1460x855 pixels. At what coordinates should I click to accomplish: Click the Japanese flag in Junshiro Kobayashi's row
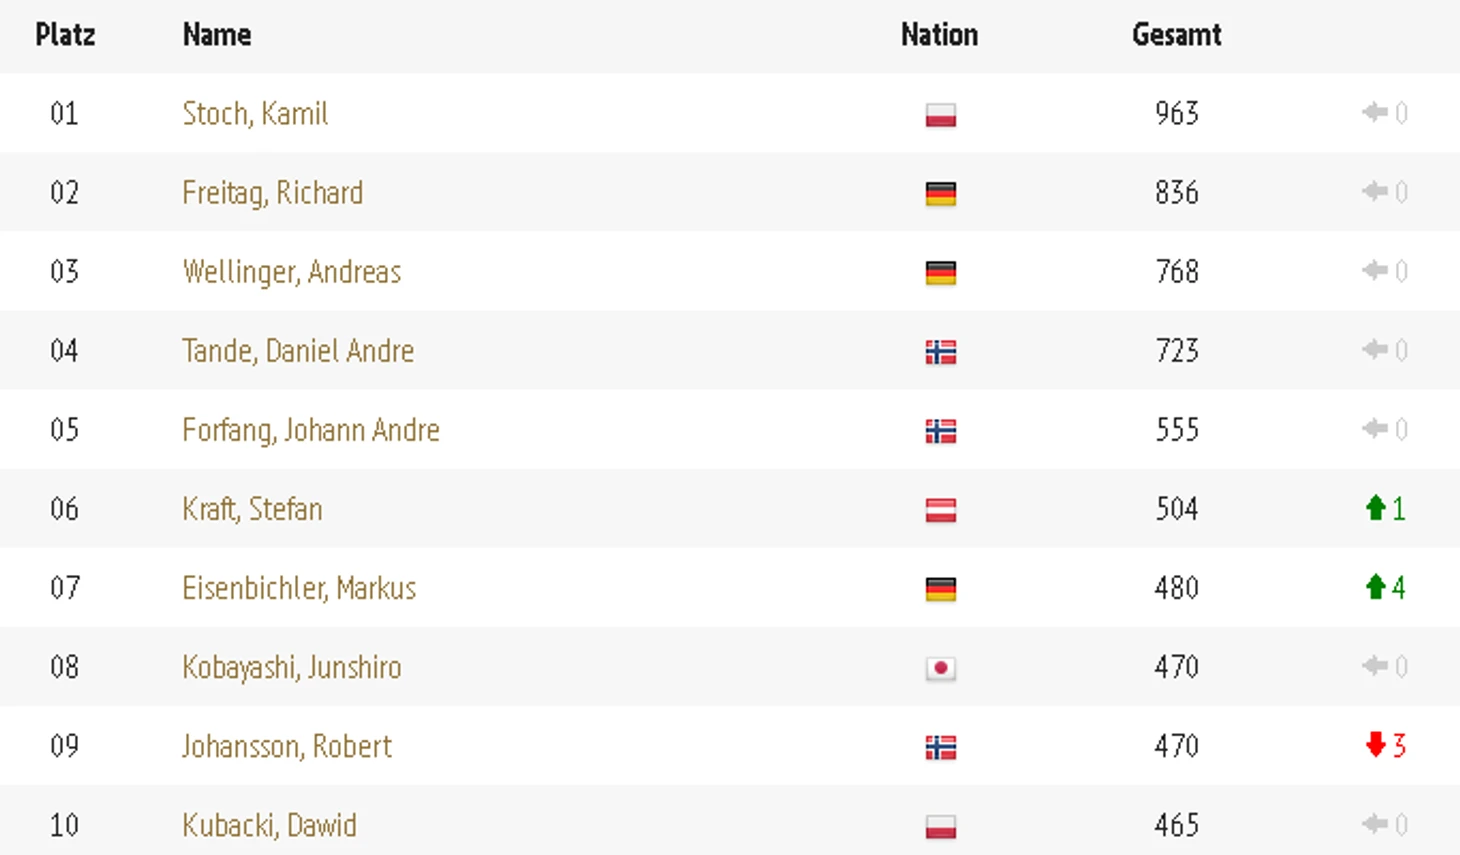point(940,668)
